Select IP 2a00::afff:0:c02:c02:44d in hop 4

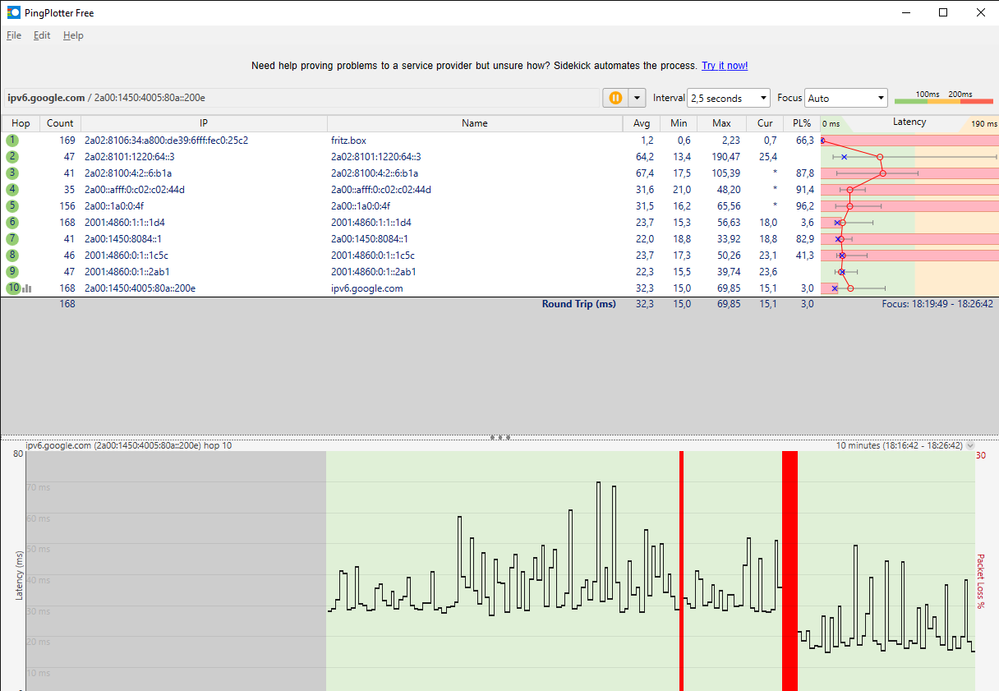pos(134,190)
